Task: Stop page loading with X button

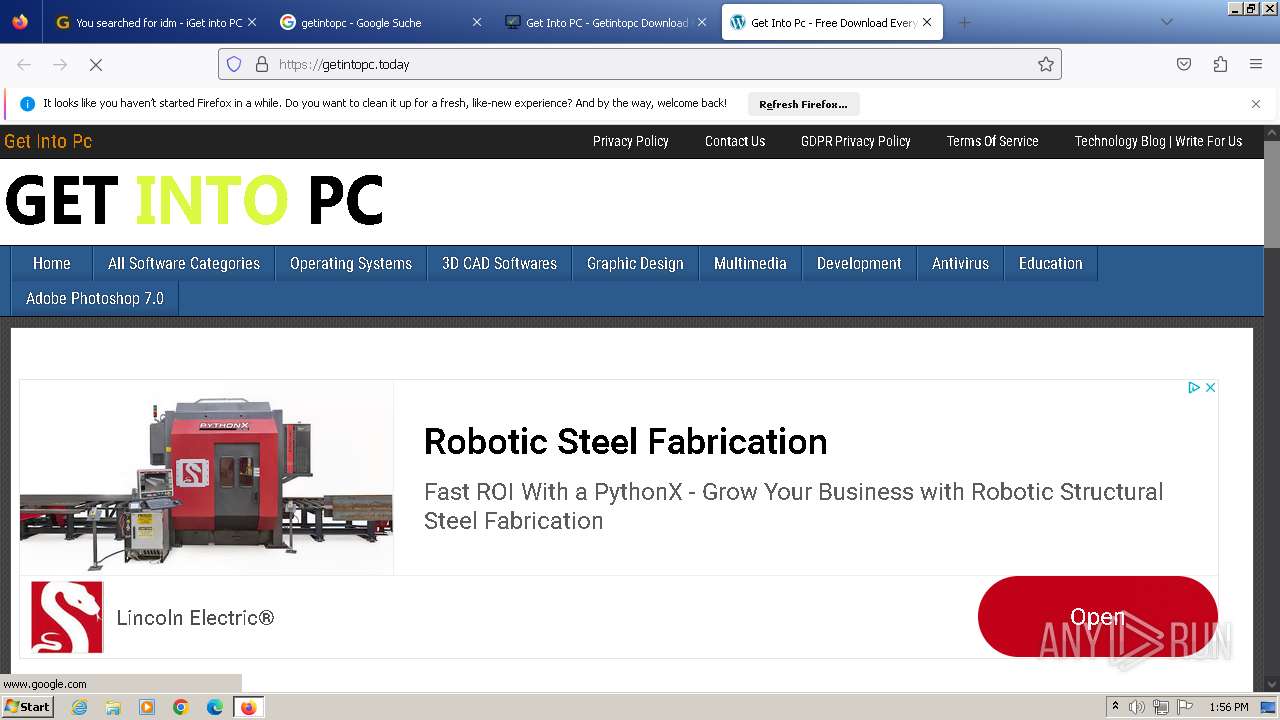Action: 96,64
